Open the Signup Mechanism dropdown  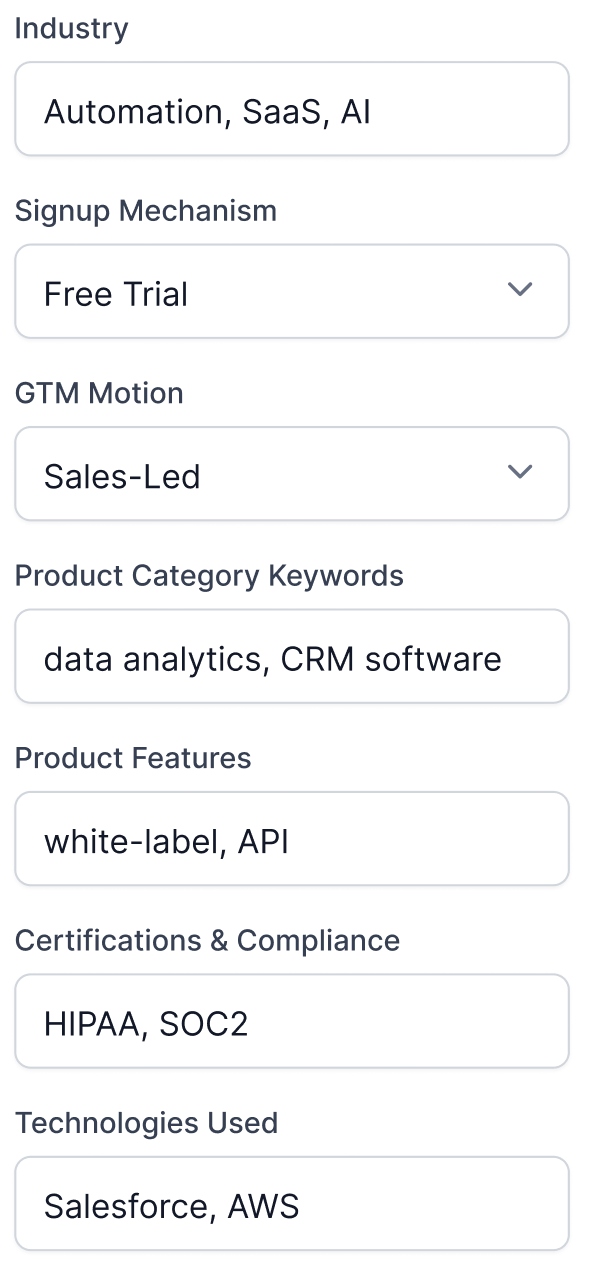[x=291, y=291]
